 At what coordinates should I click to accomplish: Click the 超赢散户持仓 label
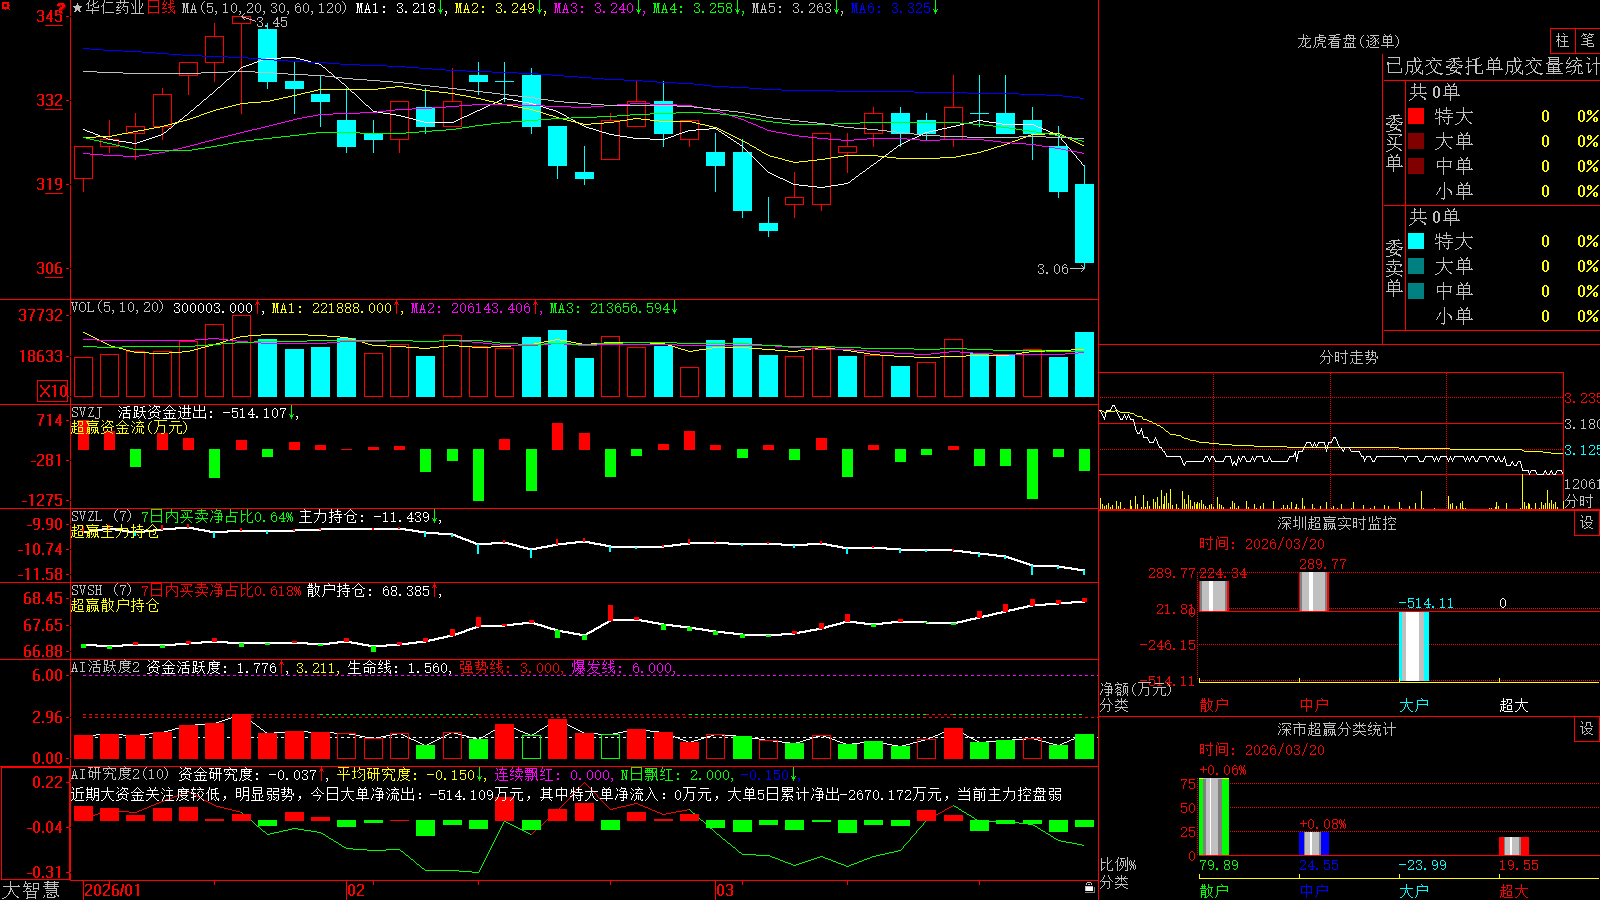click(115, 605)
